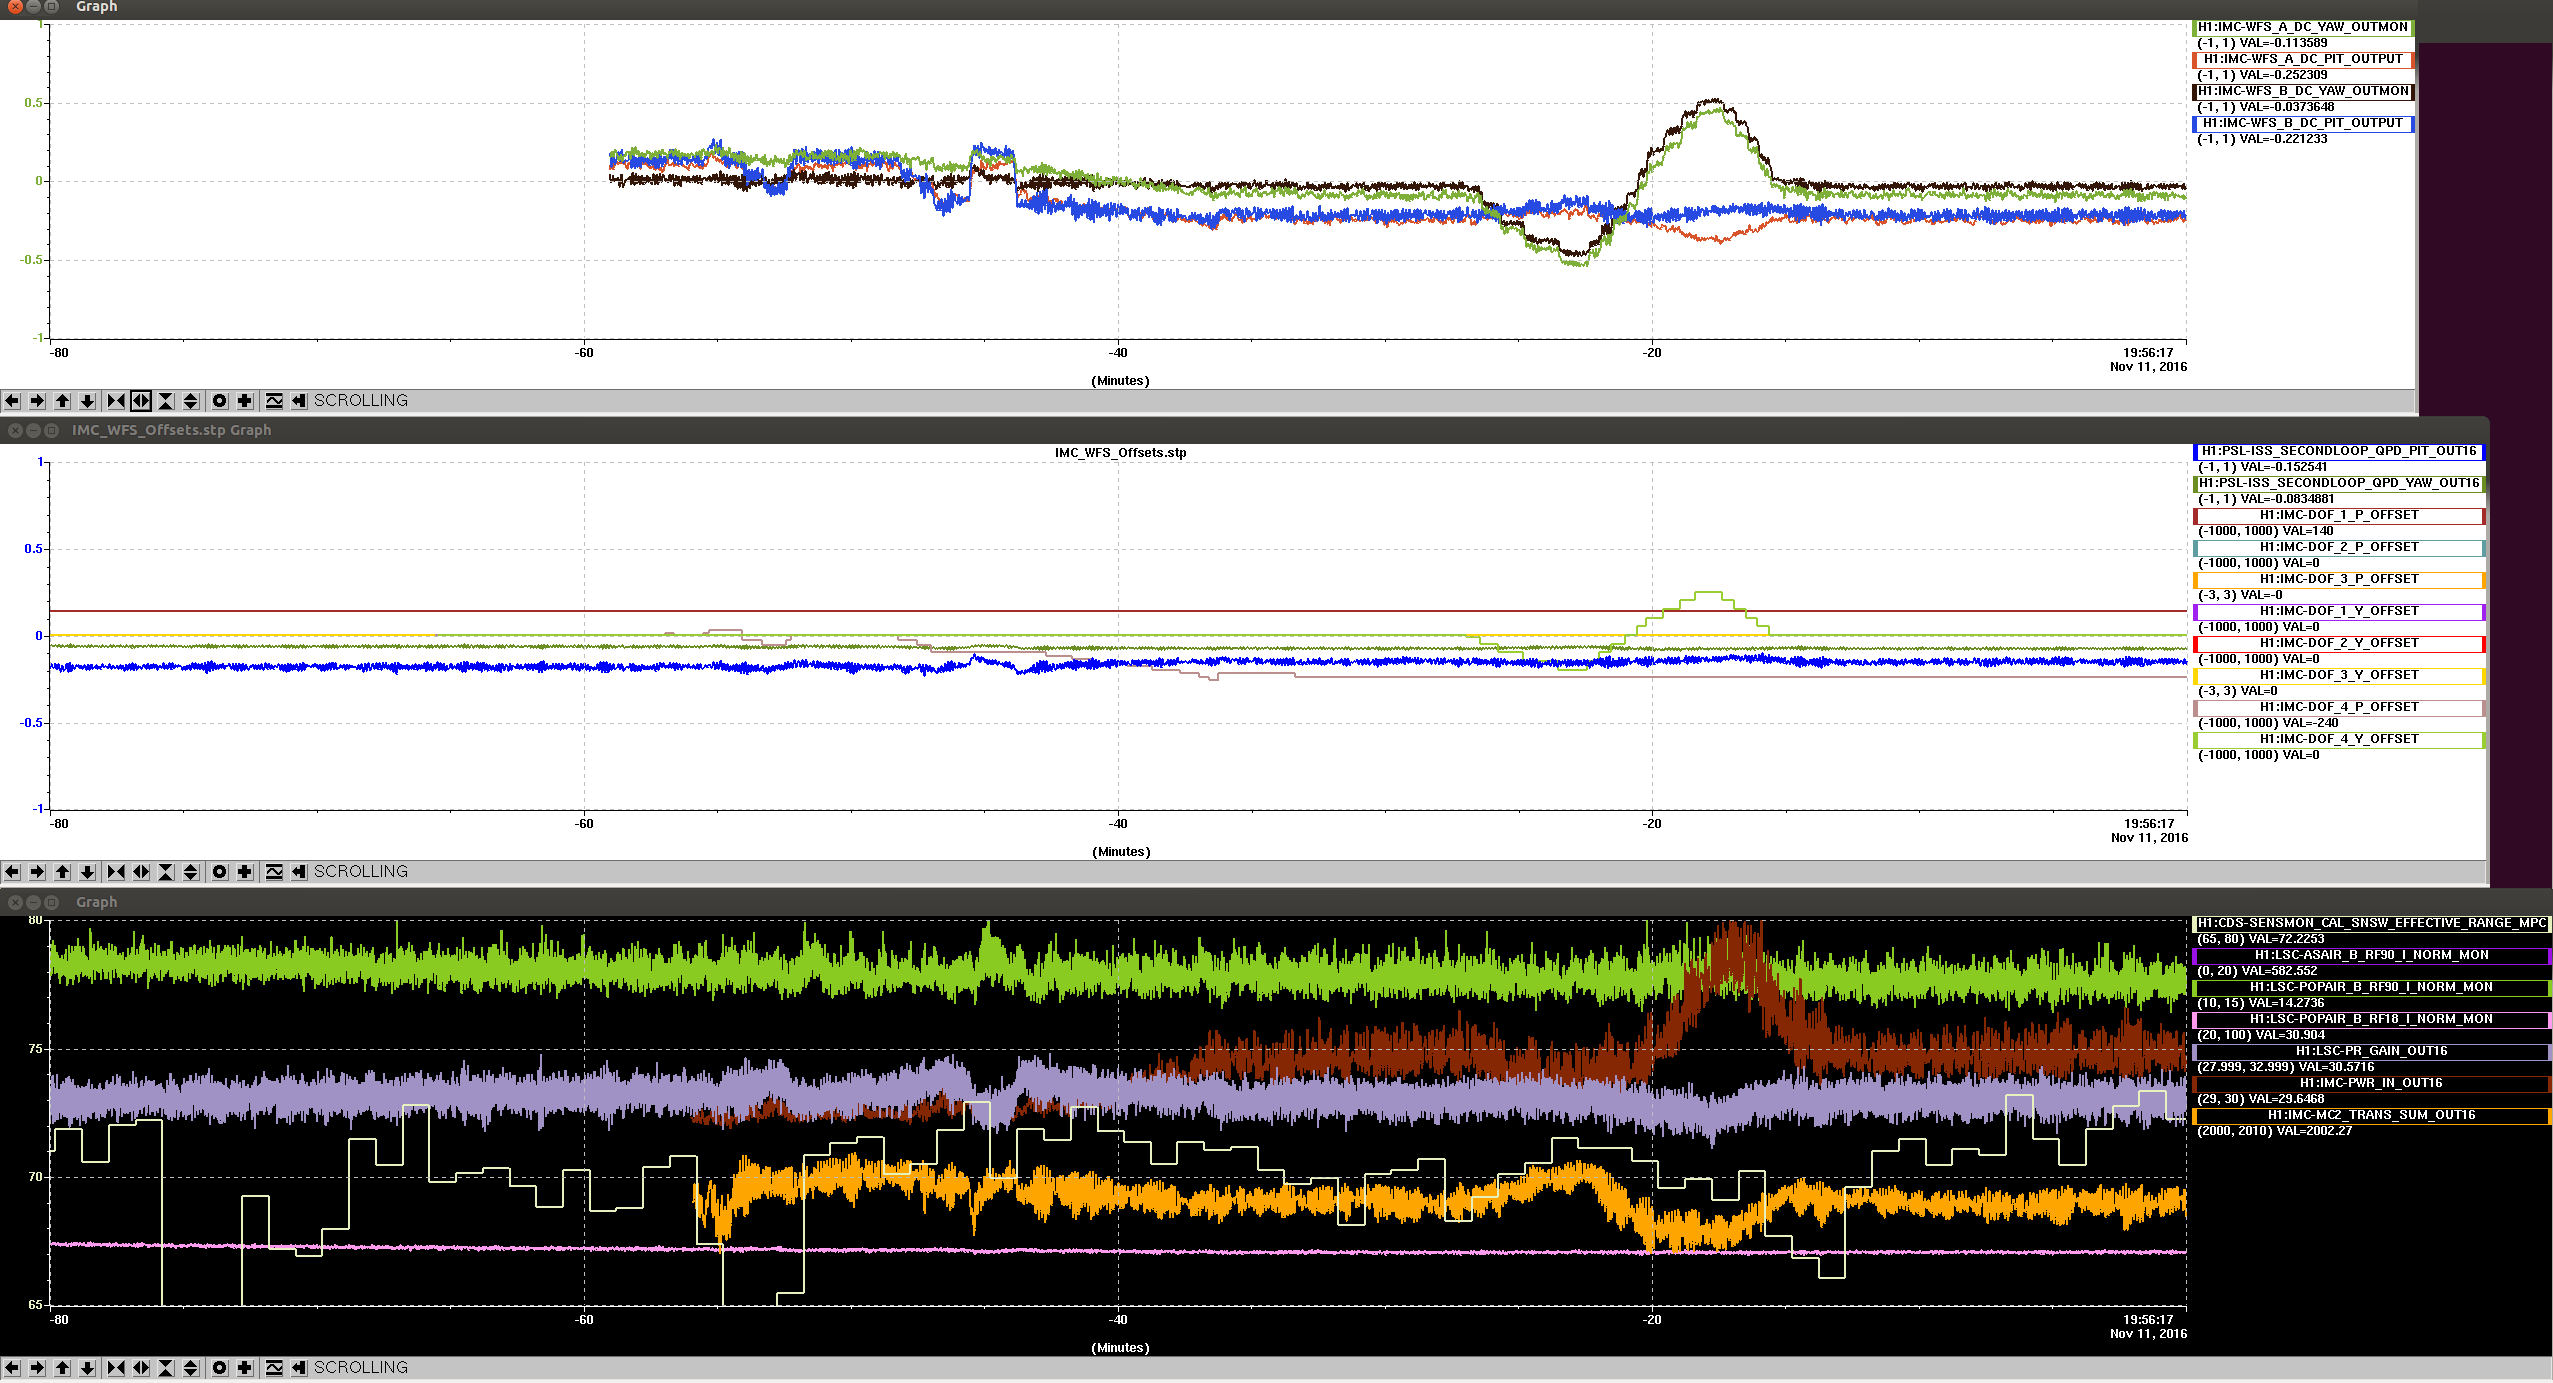Viewport: 2553px width, 1383px height.
Task: Pan left in IMC_WFS_Offsets graph toolbar
Action: (x=12, y=872)
